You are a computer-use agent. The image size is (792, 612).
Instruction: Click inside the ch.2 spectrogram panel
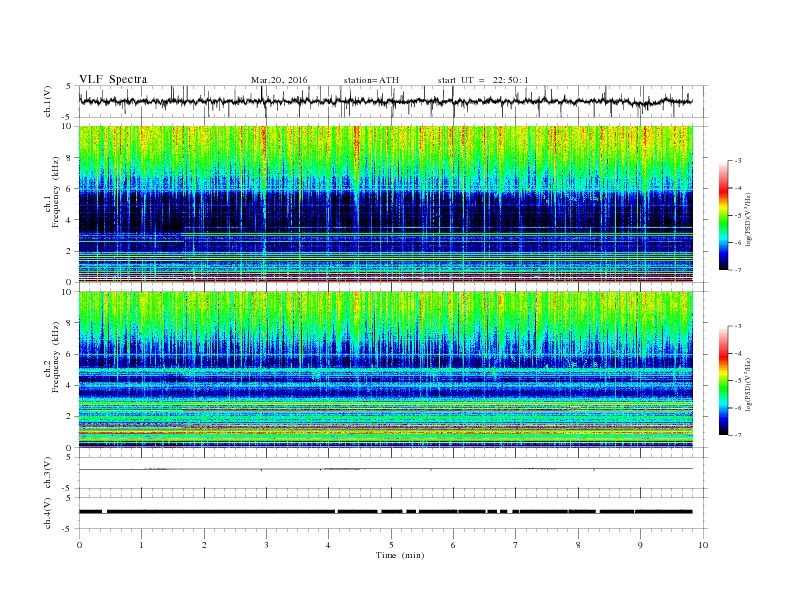pyautogui.click(x=385, y=369)
